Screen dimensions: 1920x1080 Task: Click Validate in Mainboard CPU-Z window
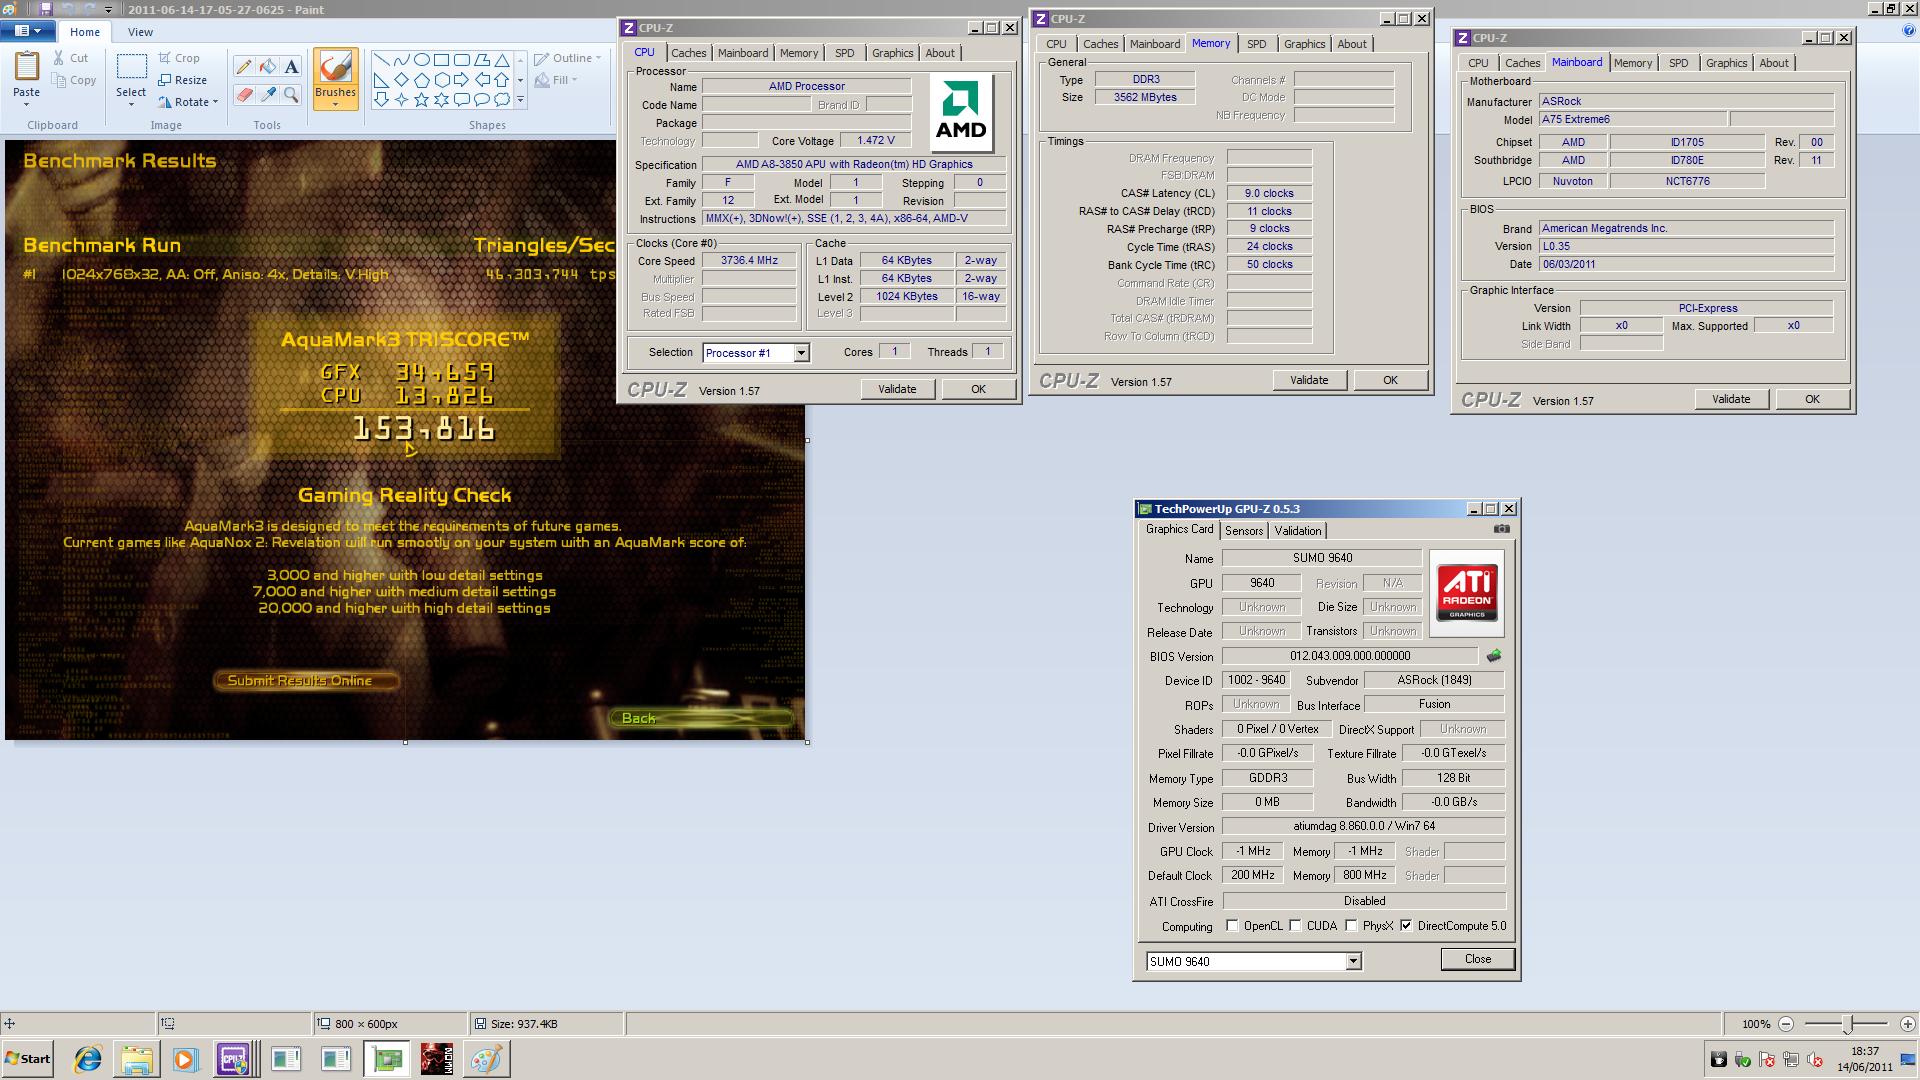pyautogui.click(x=1731, y=400)
